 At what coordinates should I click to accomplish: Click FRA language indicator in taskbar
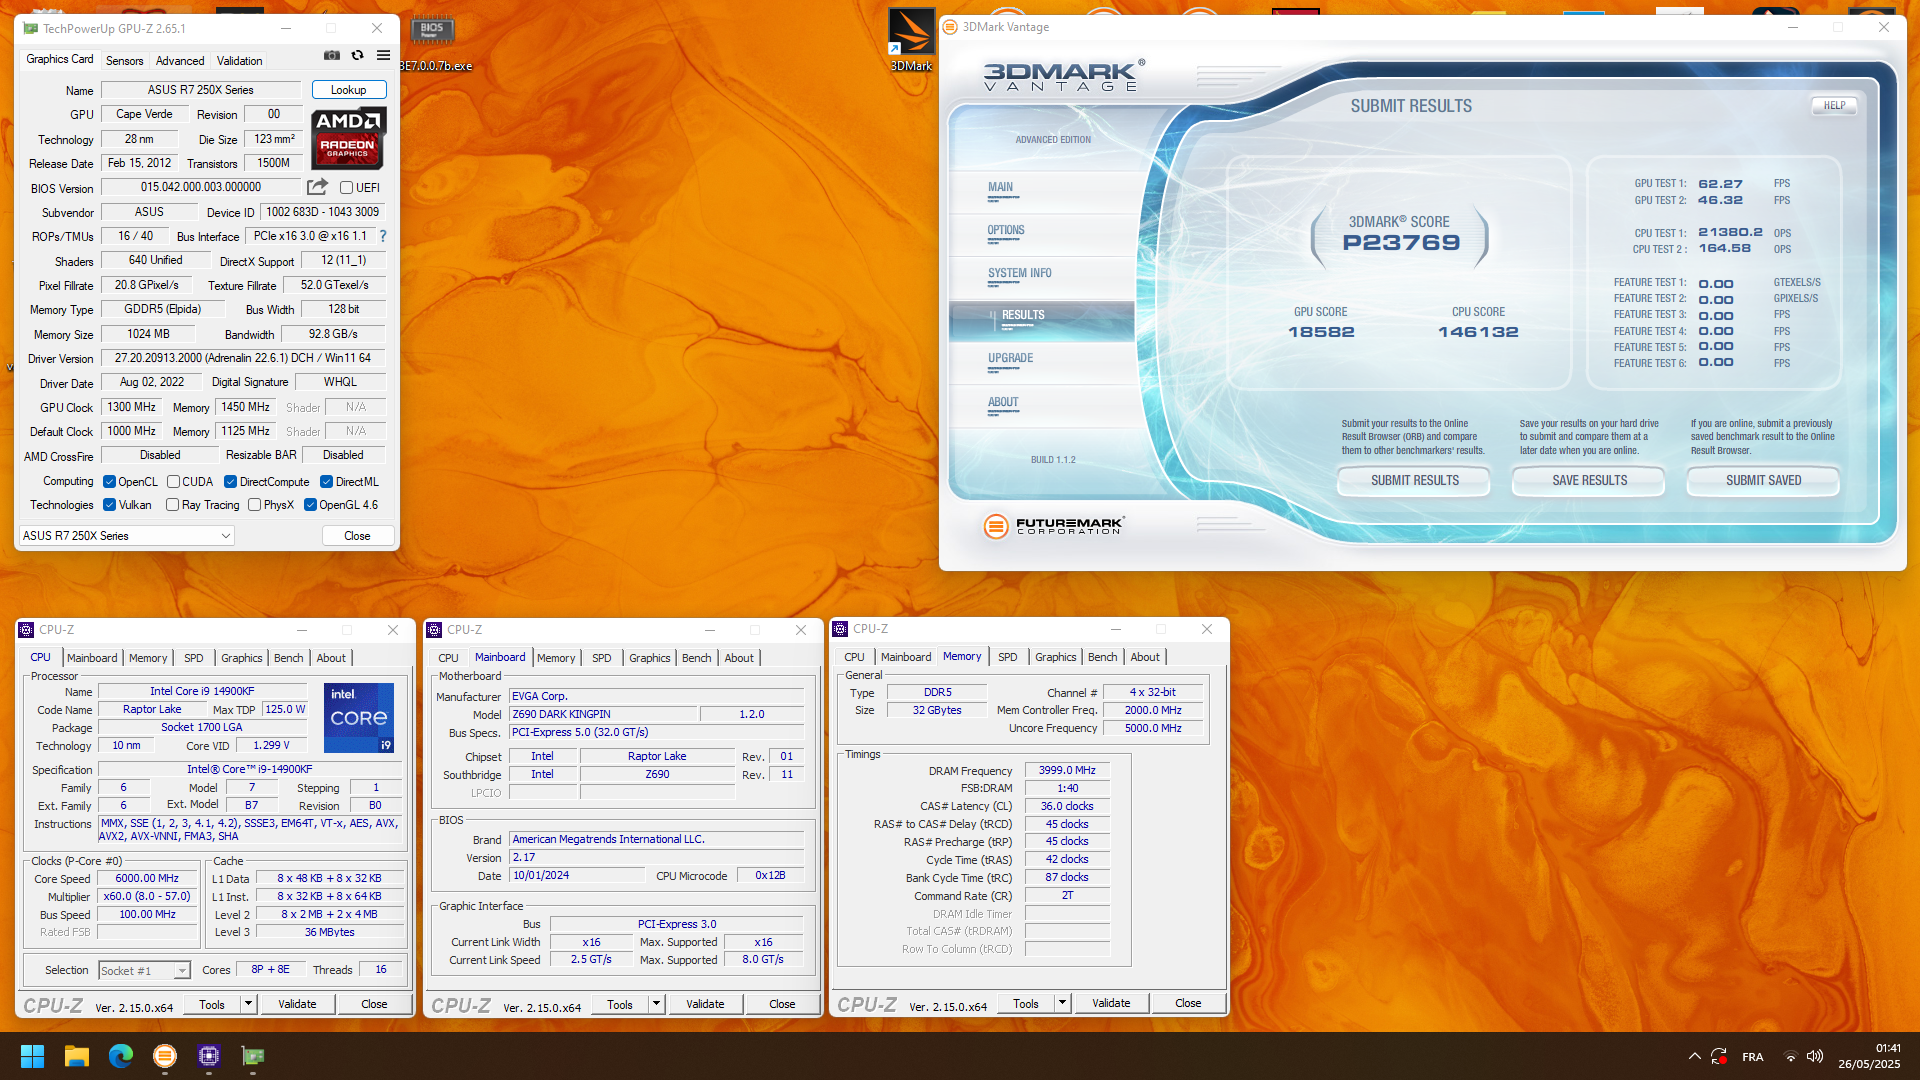(x=1752, y=1057)
